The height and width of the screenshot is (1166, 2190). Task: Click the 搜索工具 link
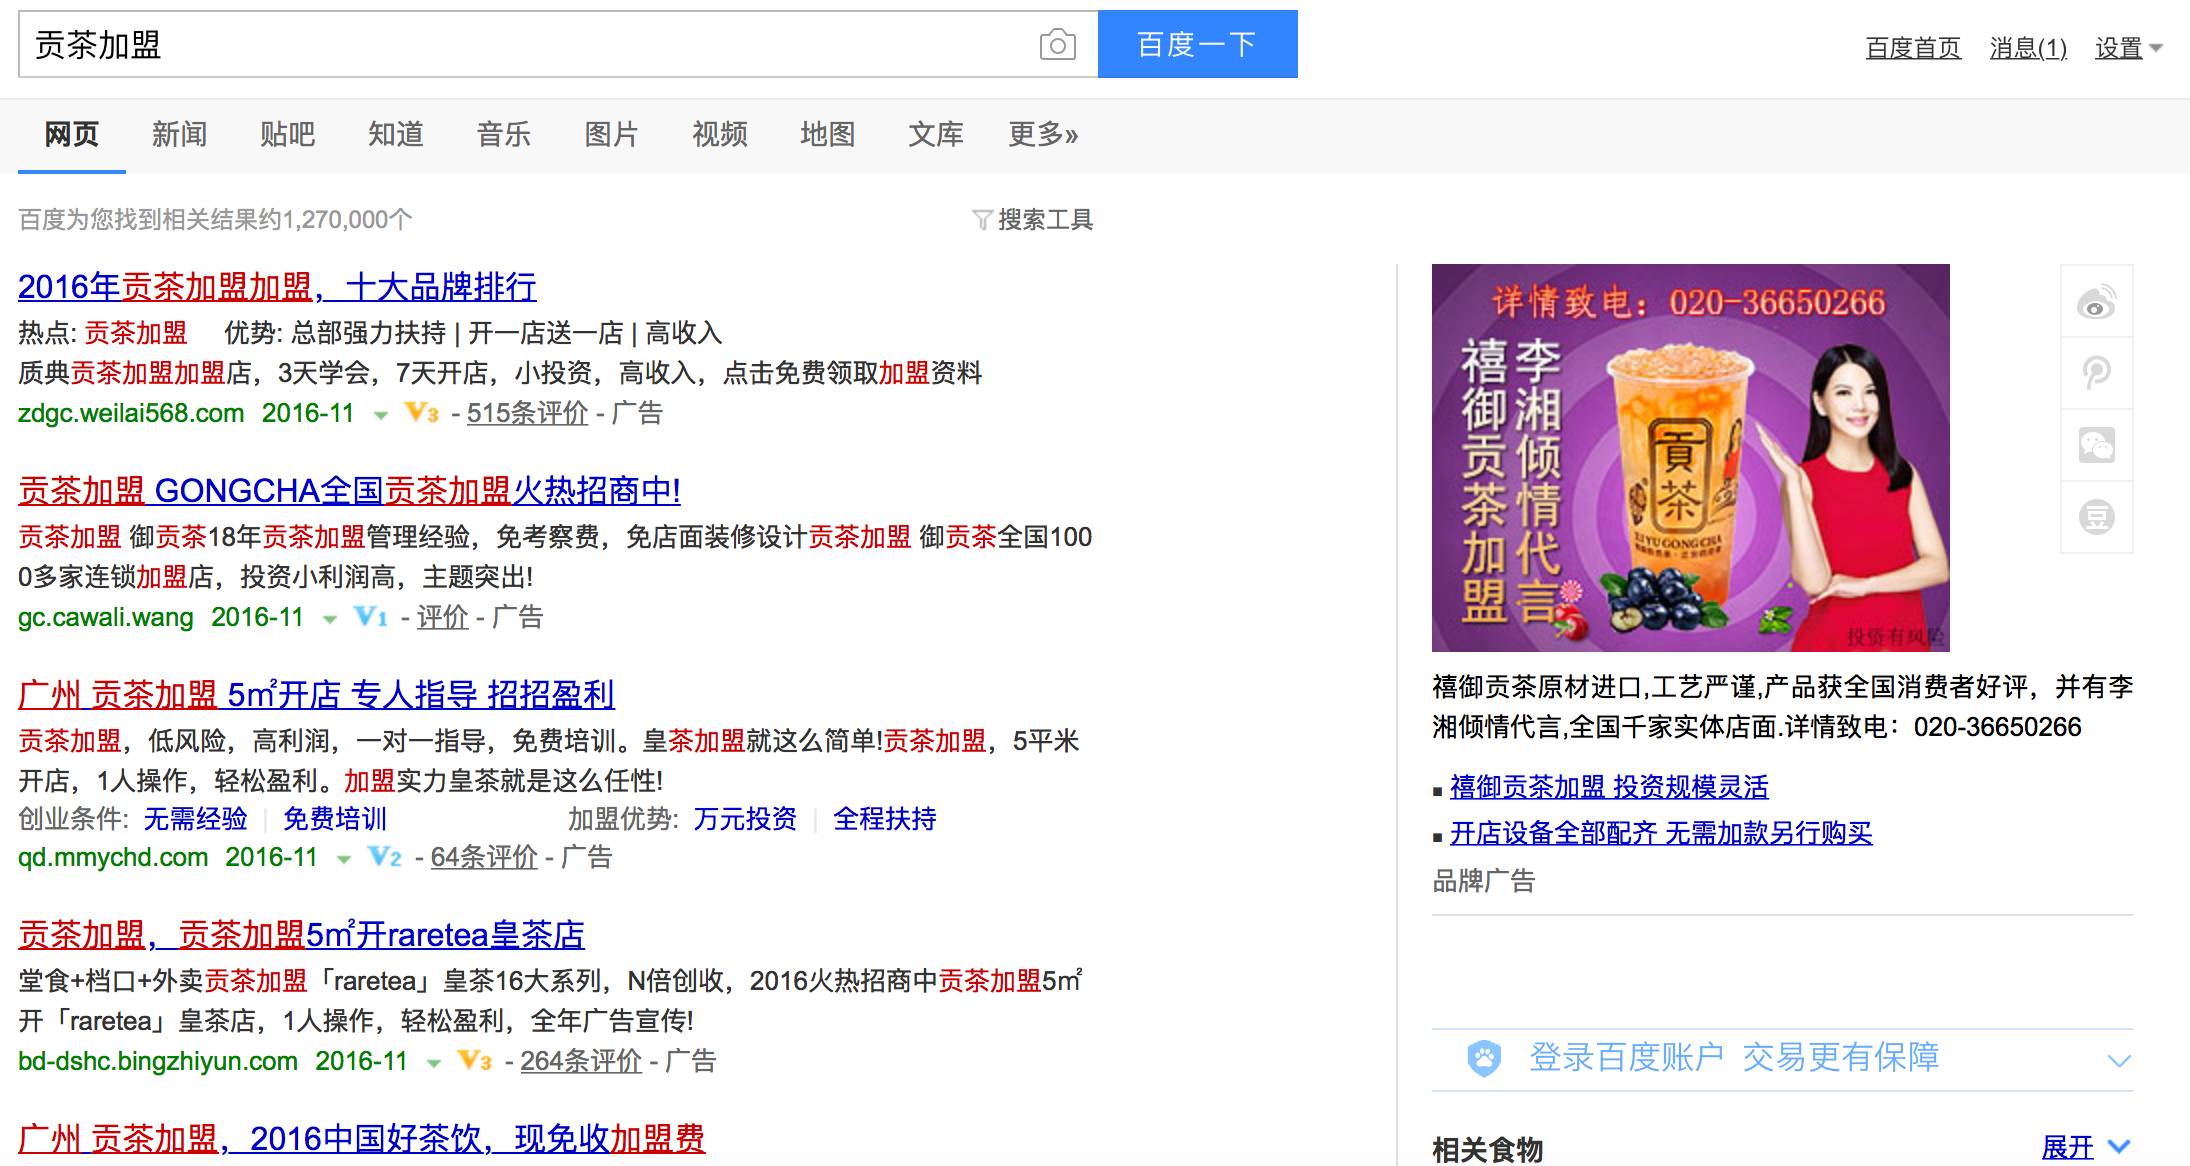point(1045,219)
